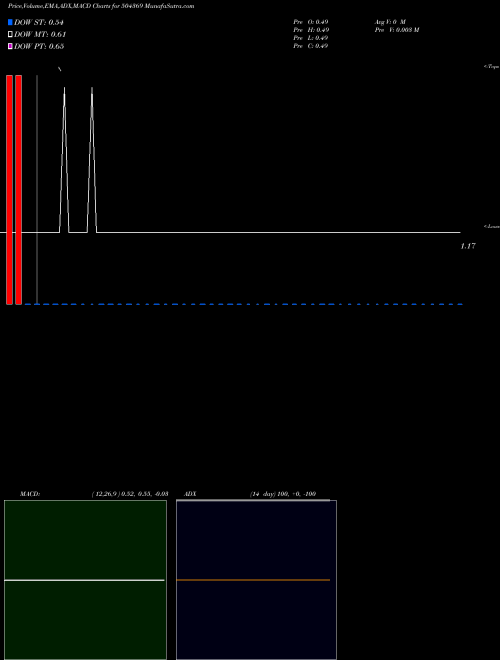Click the 'MACD:' panel label

coord(30,494)
